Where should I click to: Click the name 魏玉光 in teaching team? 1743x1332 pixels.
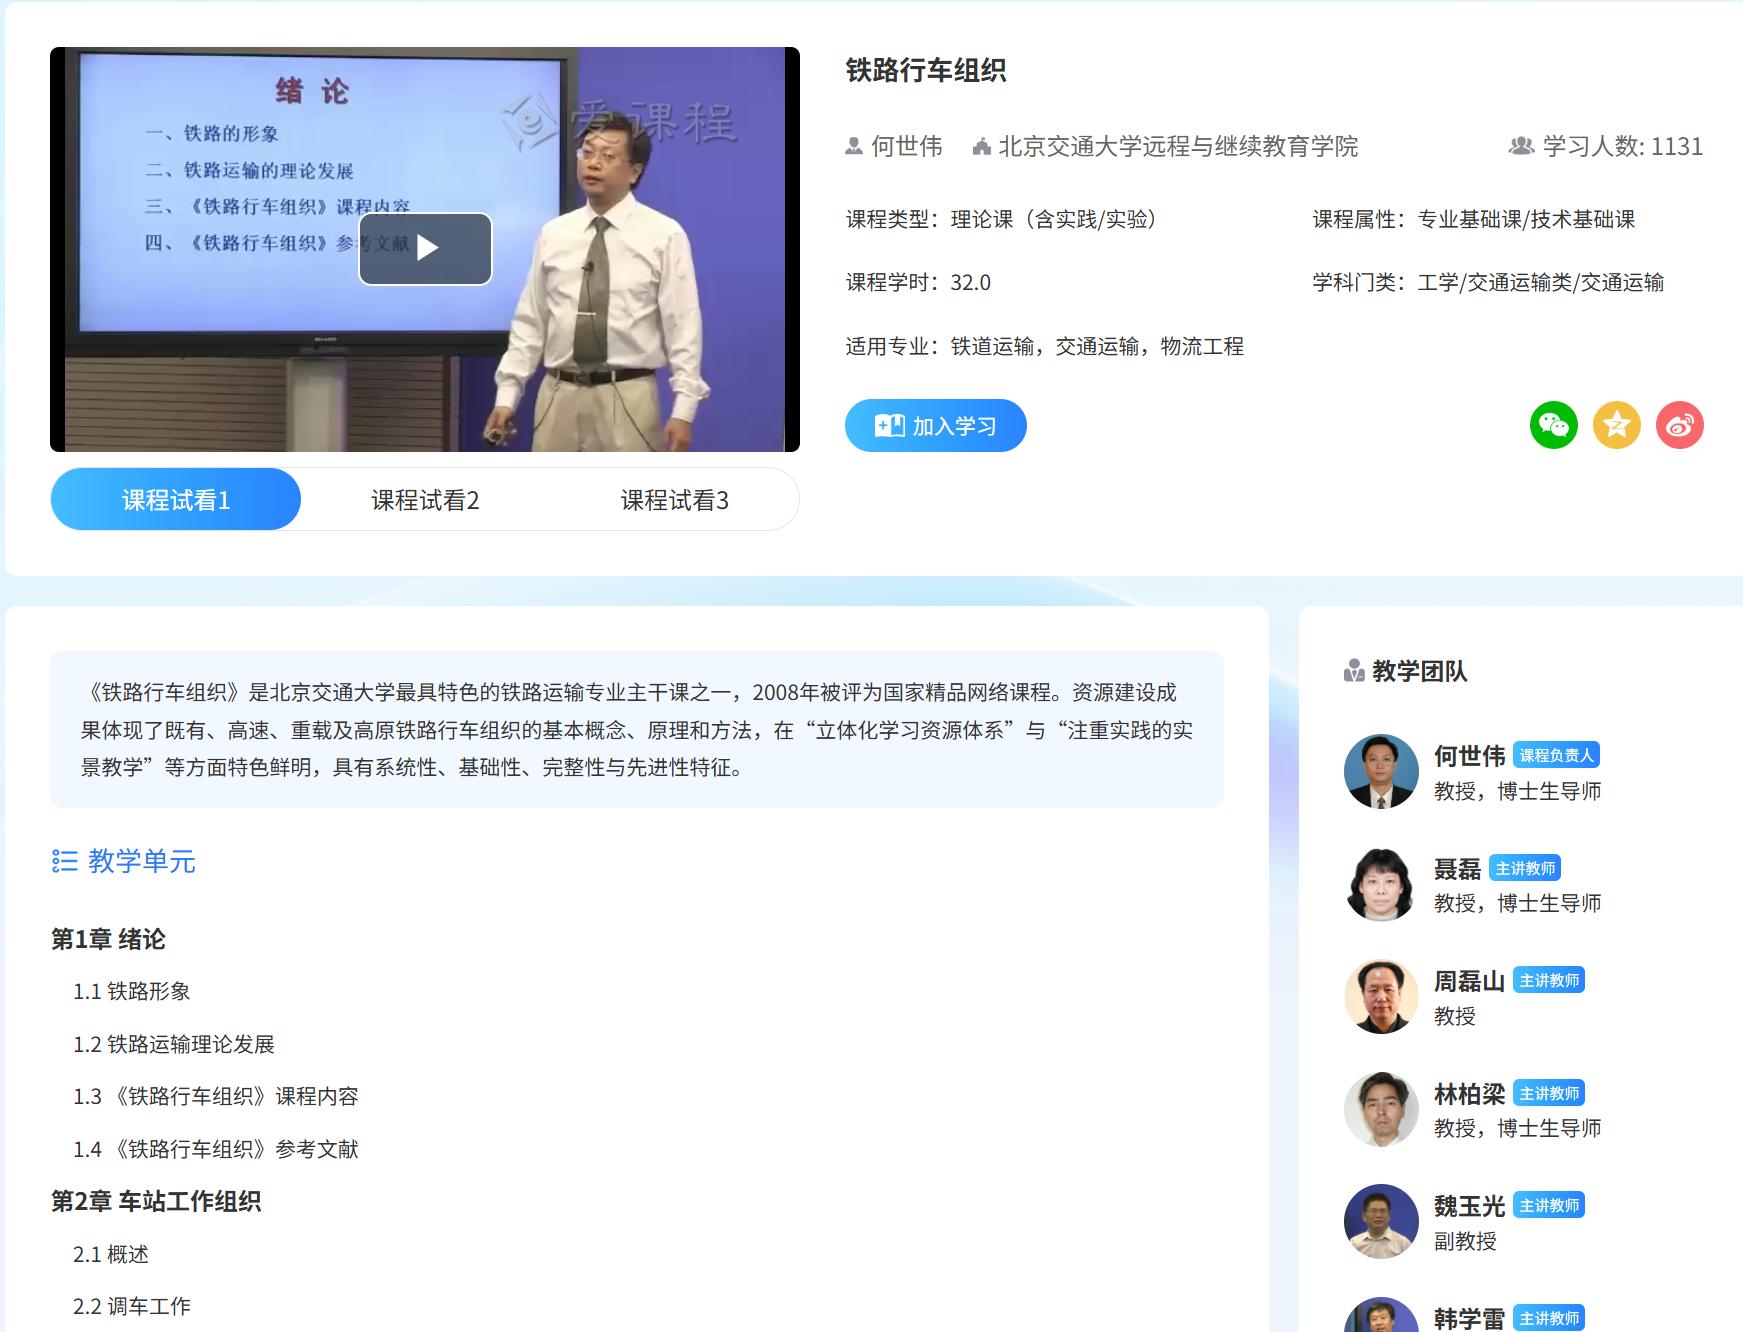(x=1469, y=1206)
